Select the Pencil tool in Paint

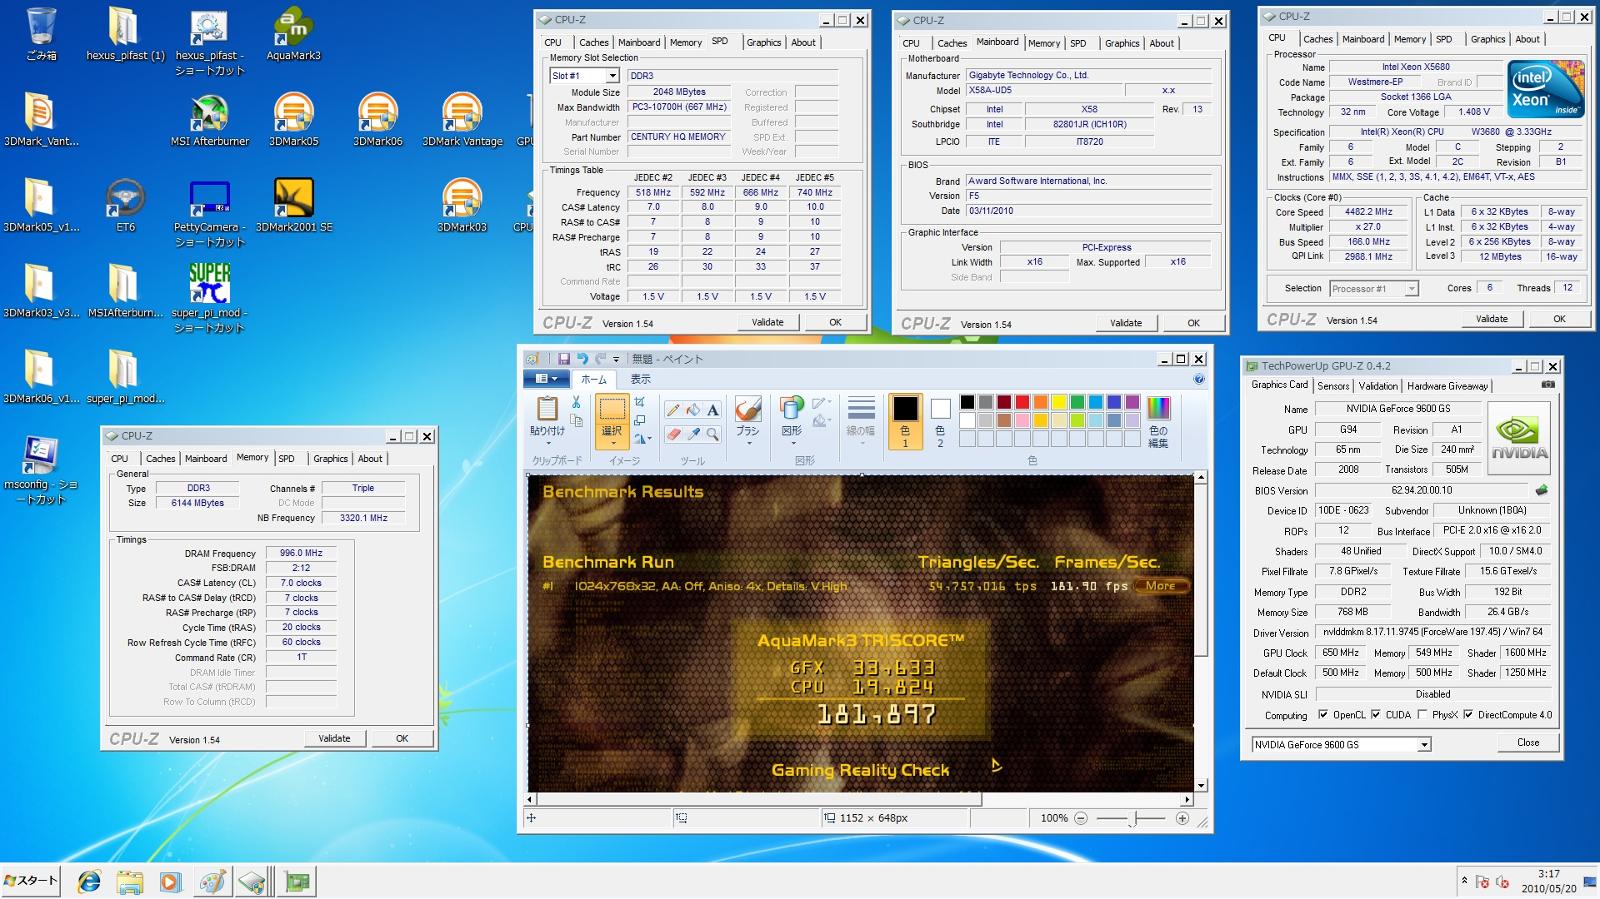(673, 410)
